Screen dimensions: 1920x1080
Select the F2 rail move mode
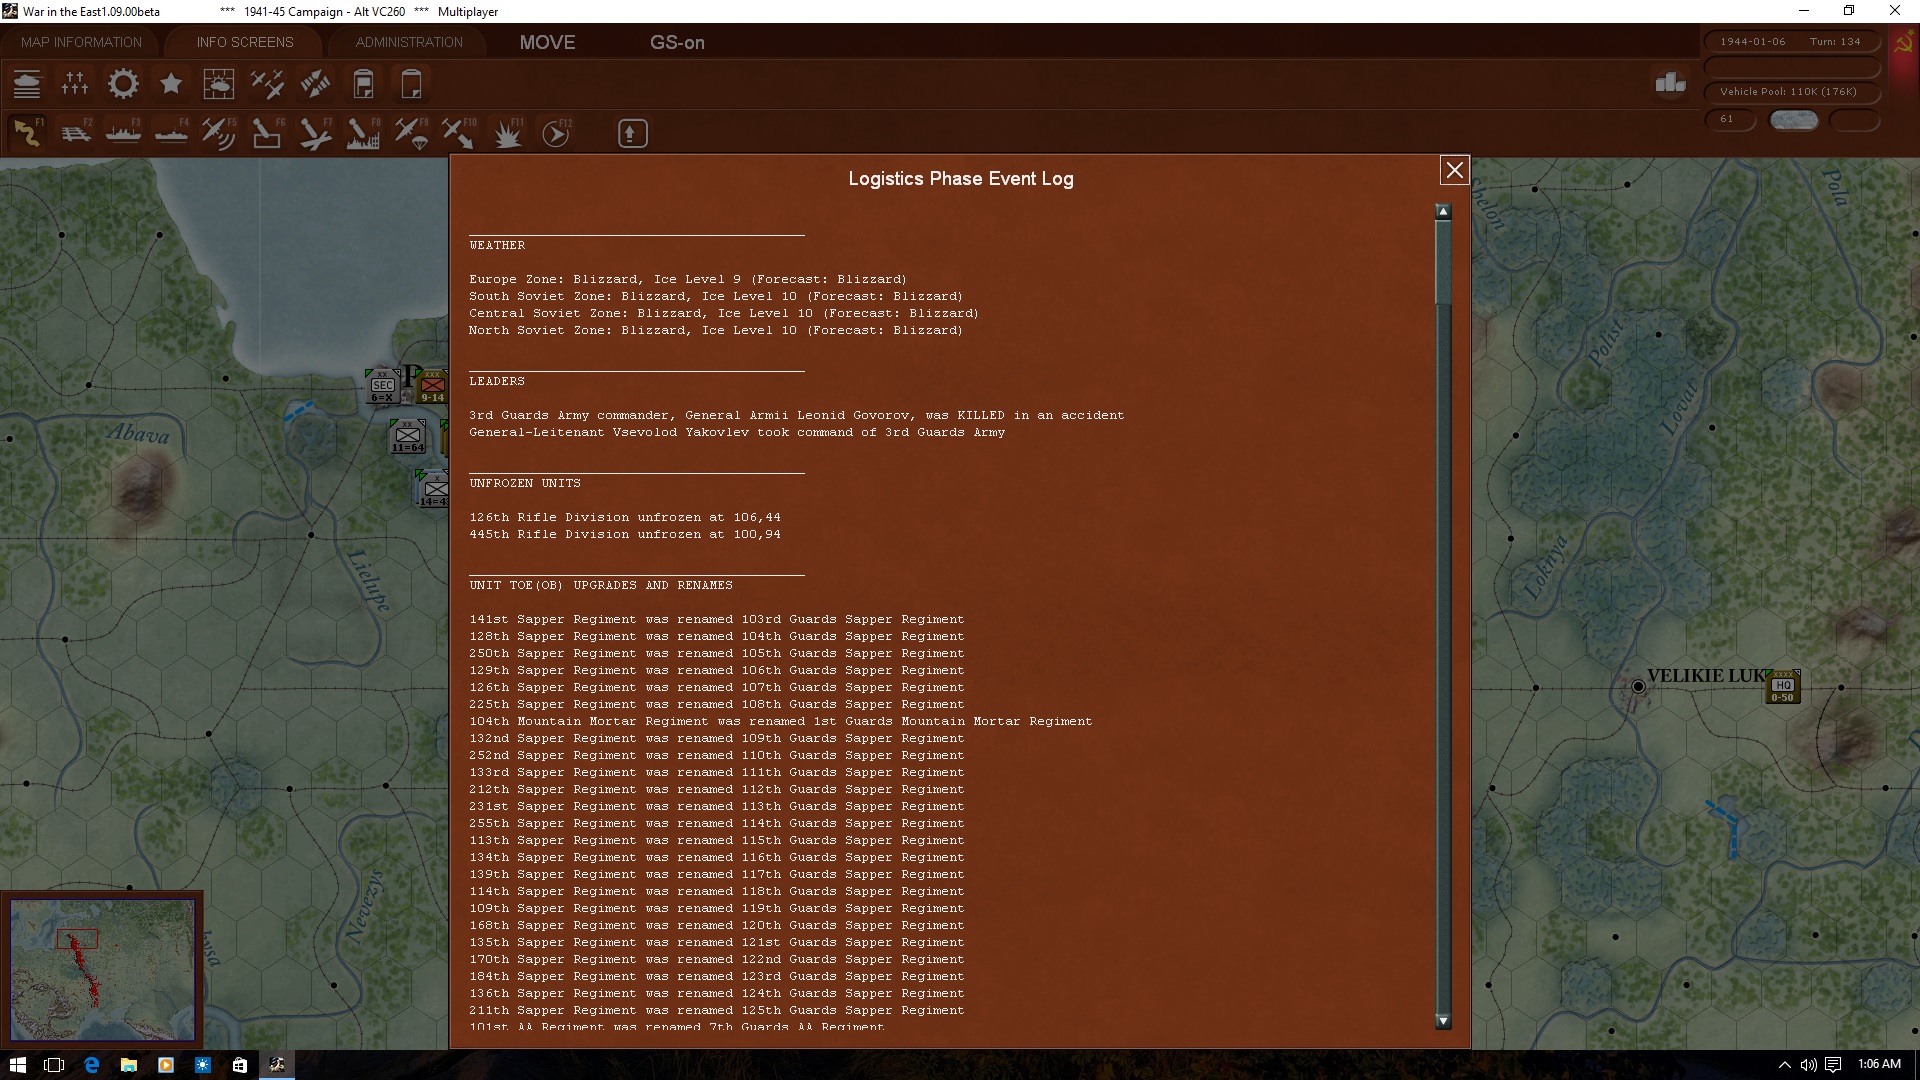[x=75, y=133]
